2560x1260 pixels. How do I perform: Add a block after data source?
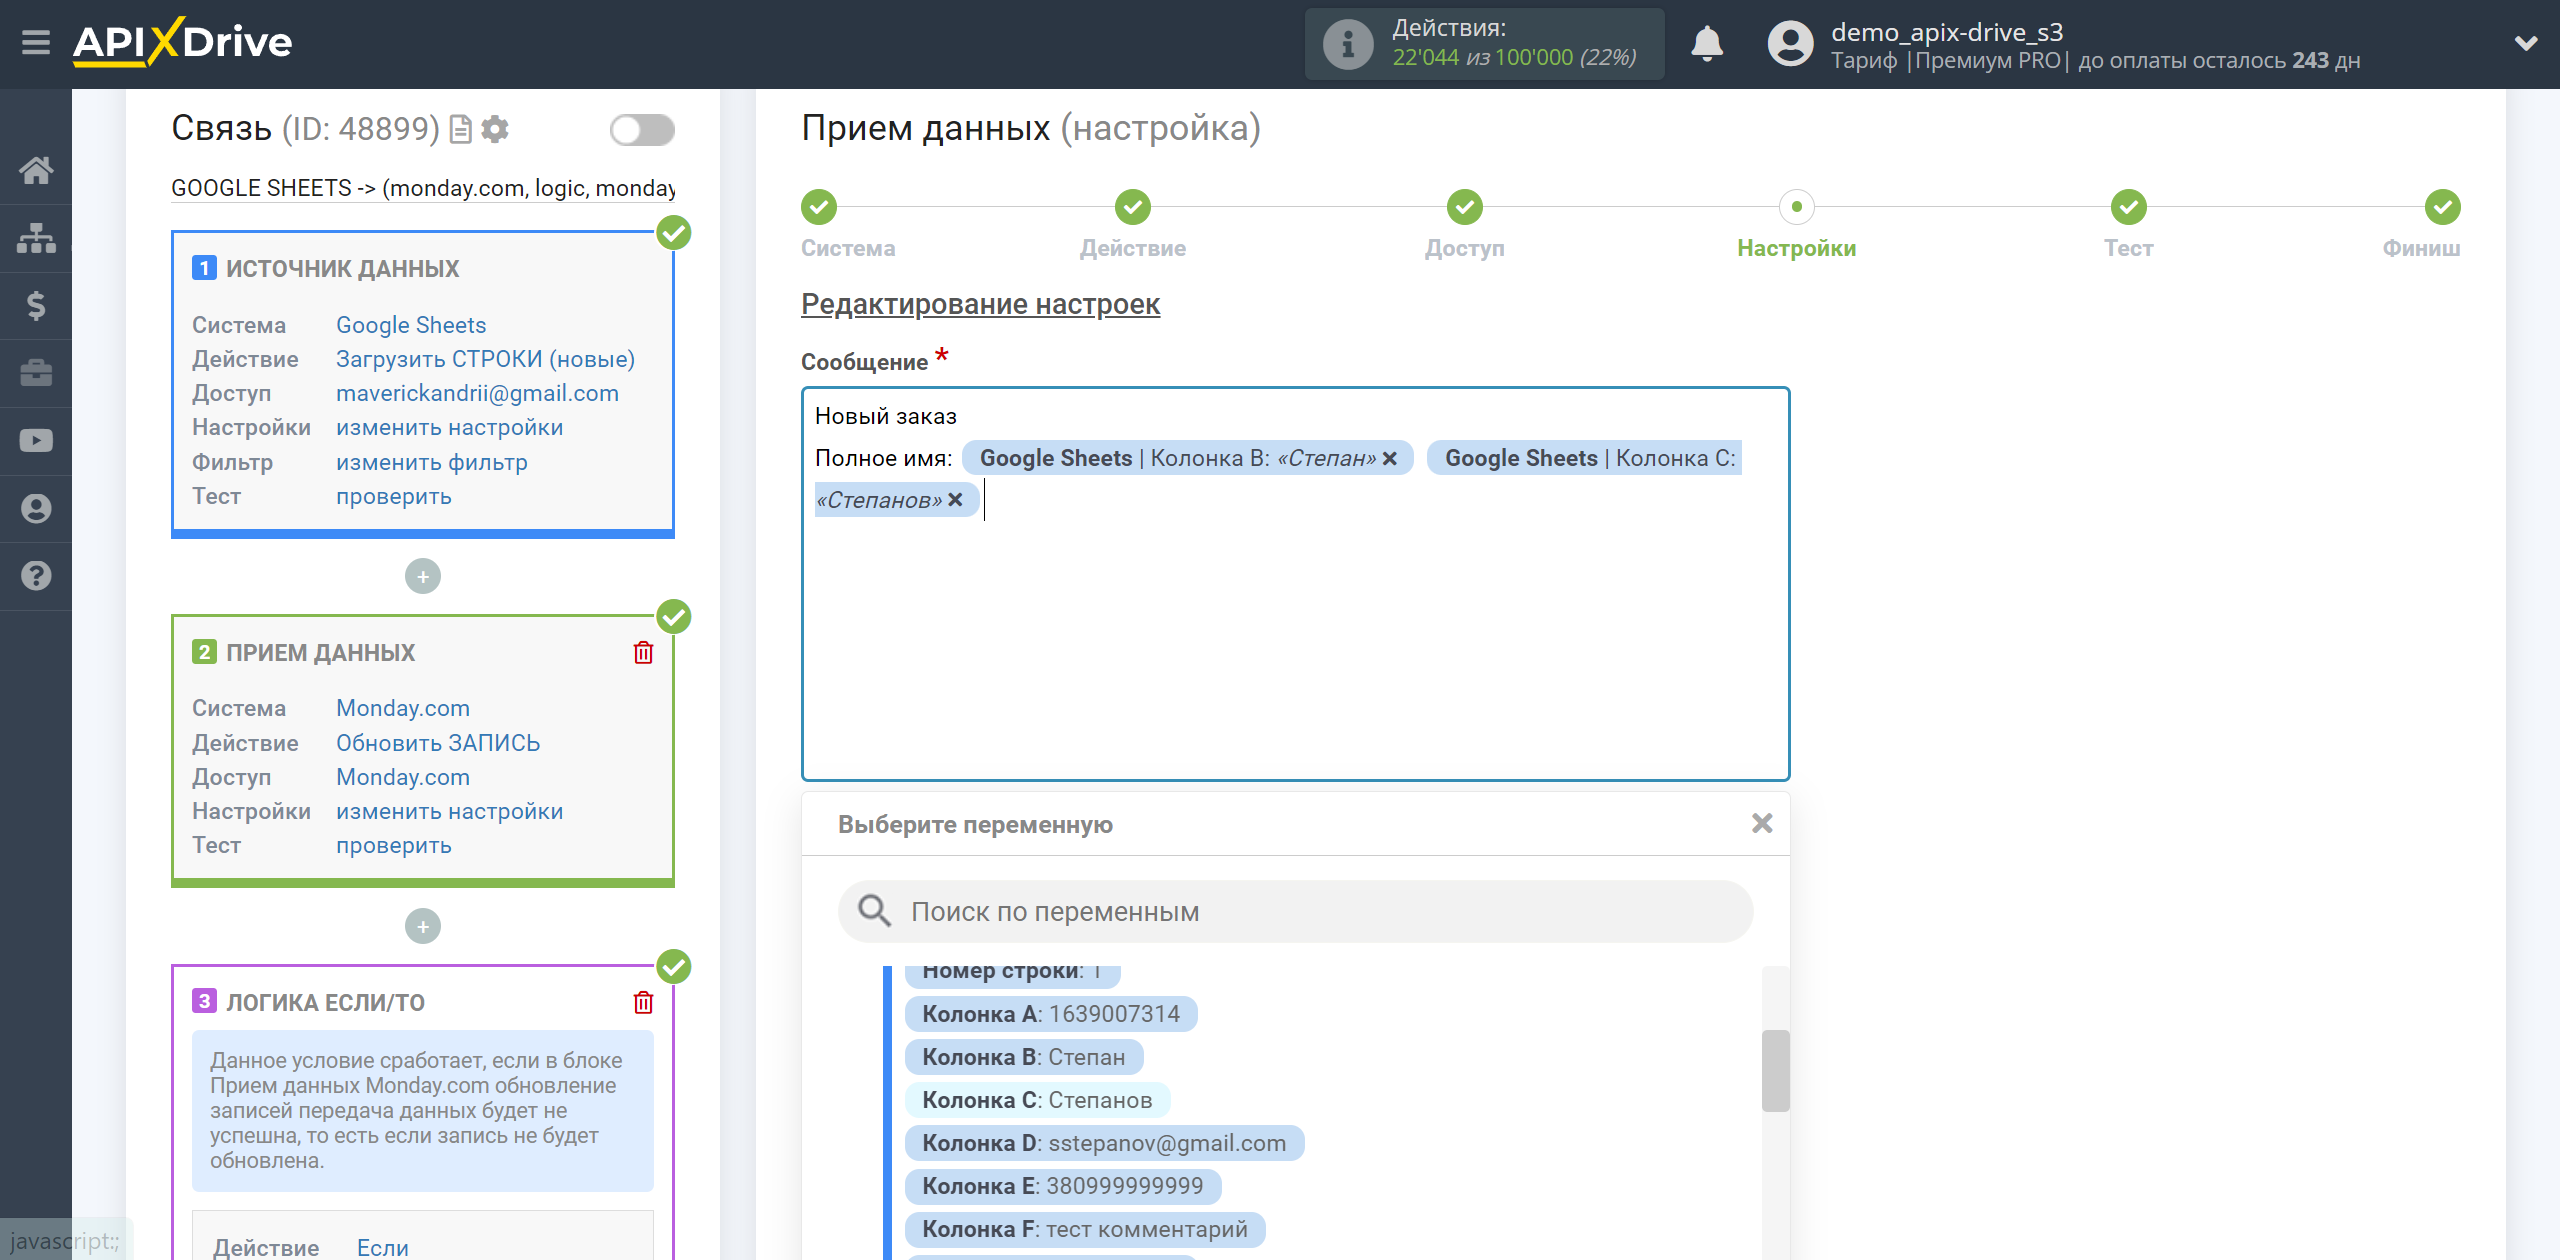[423, 576]
